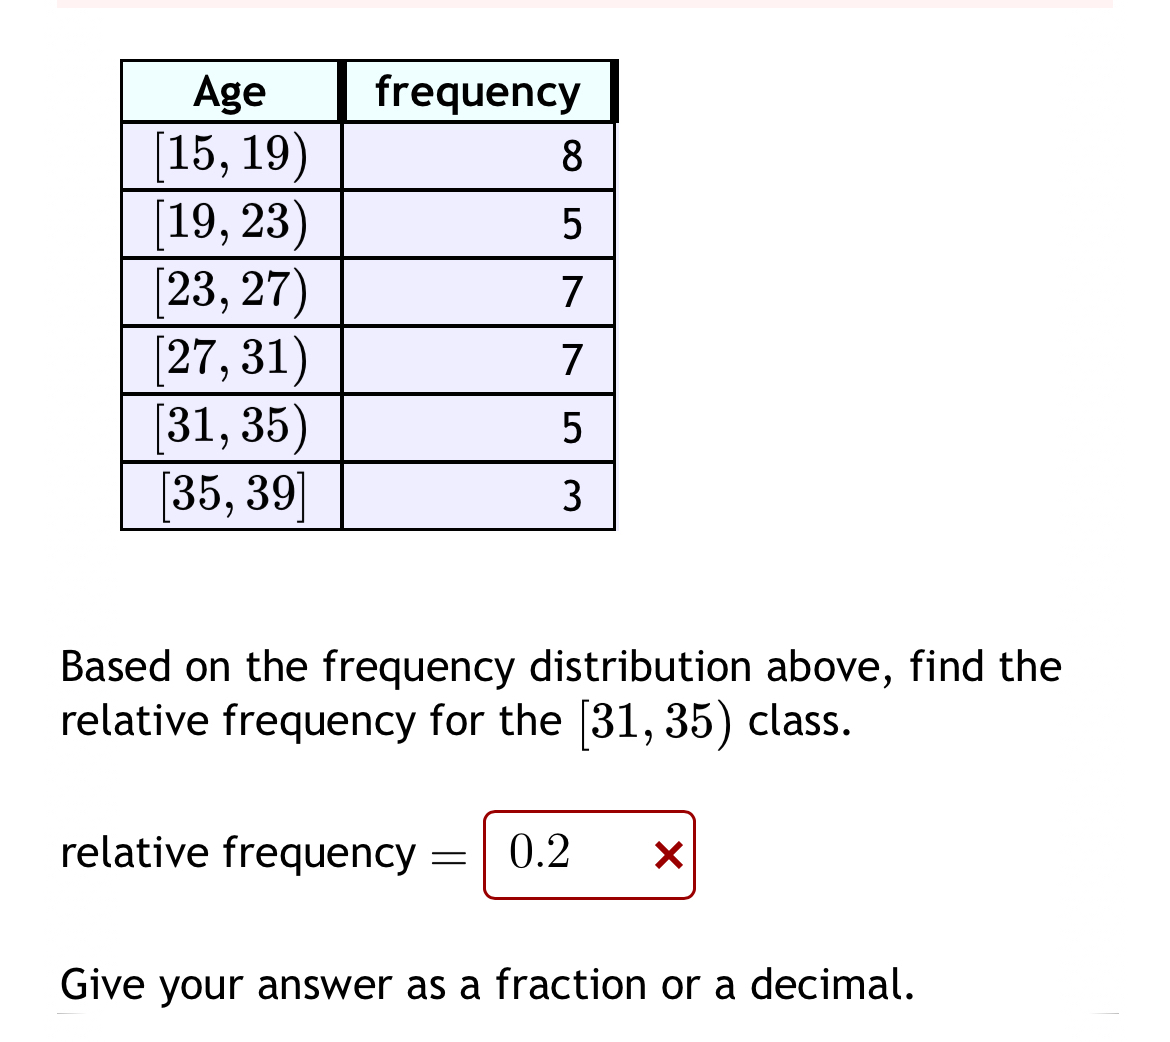The image size is (1170, 1042).
Task: Click the frequency value 3
Action: [572, 497]
